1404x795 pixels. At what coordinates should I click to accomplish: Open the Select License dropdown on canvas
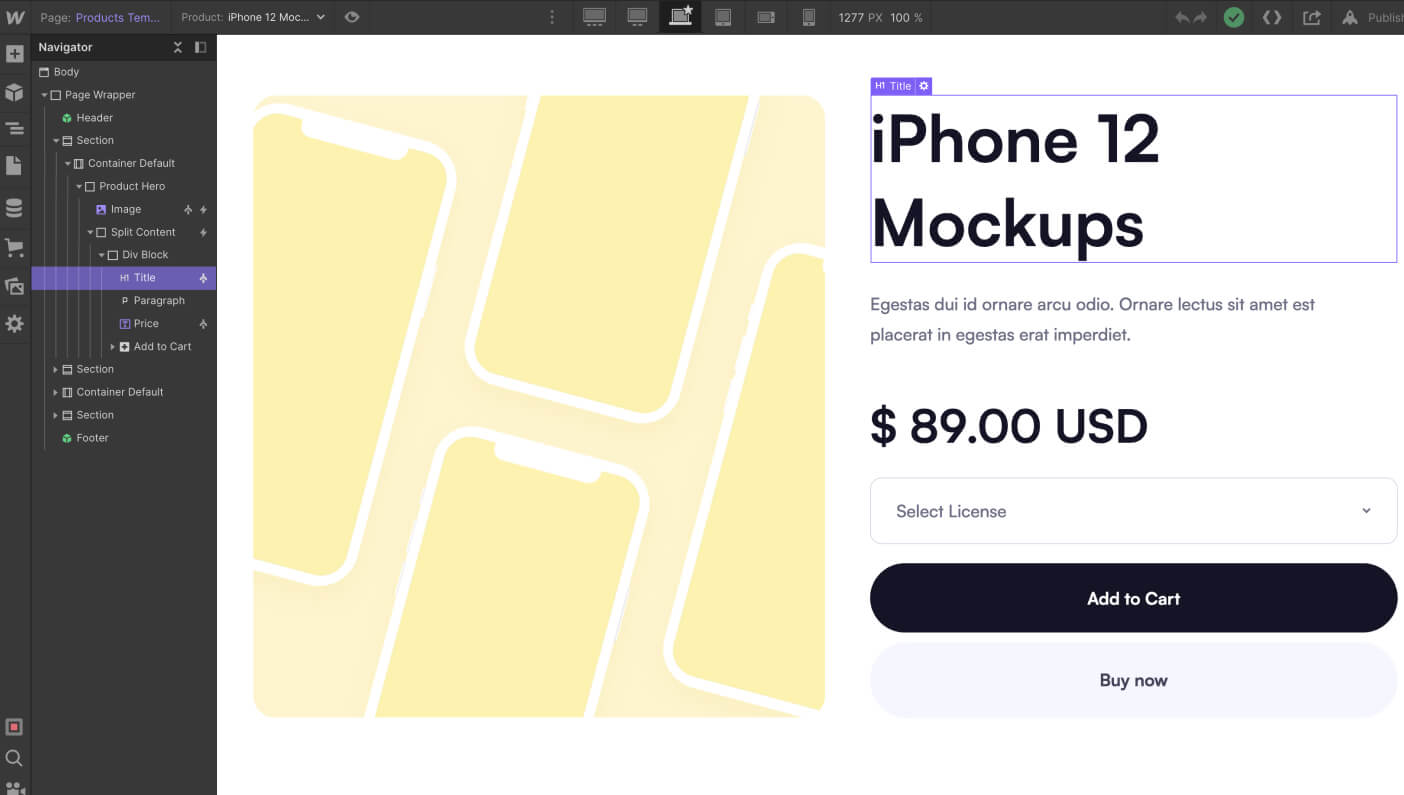[x=1134, y=510]
